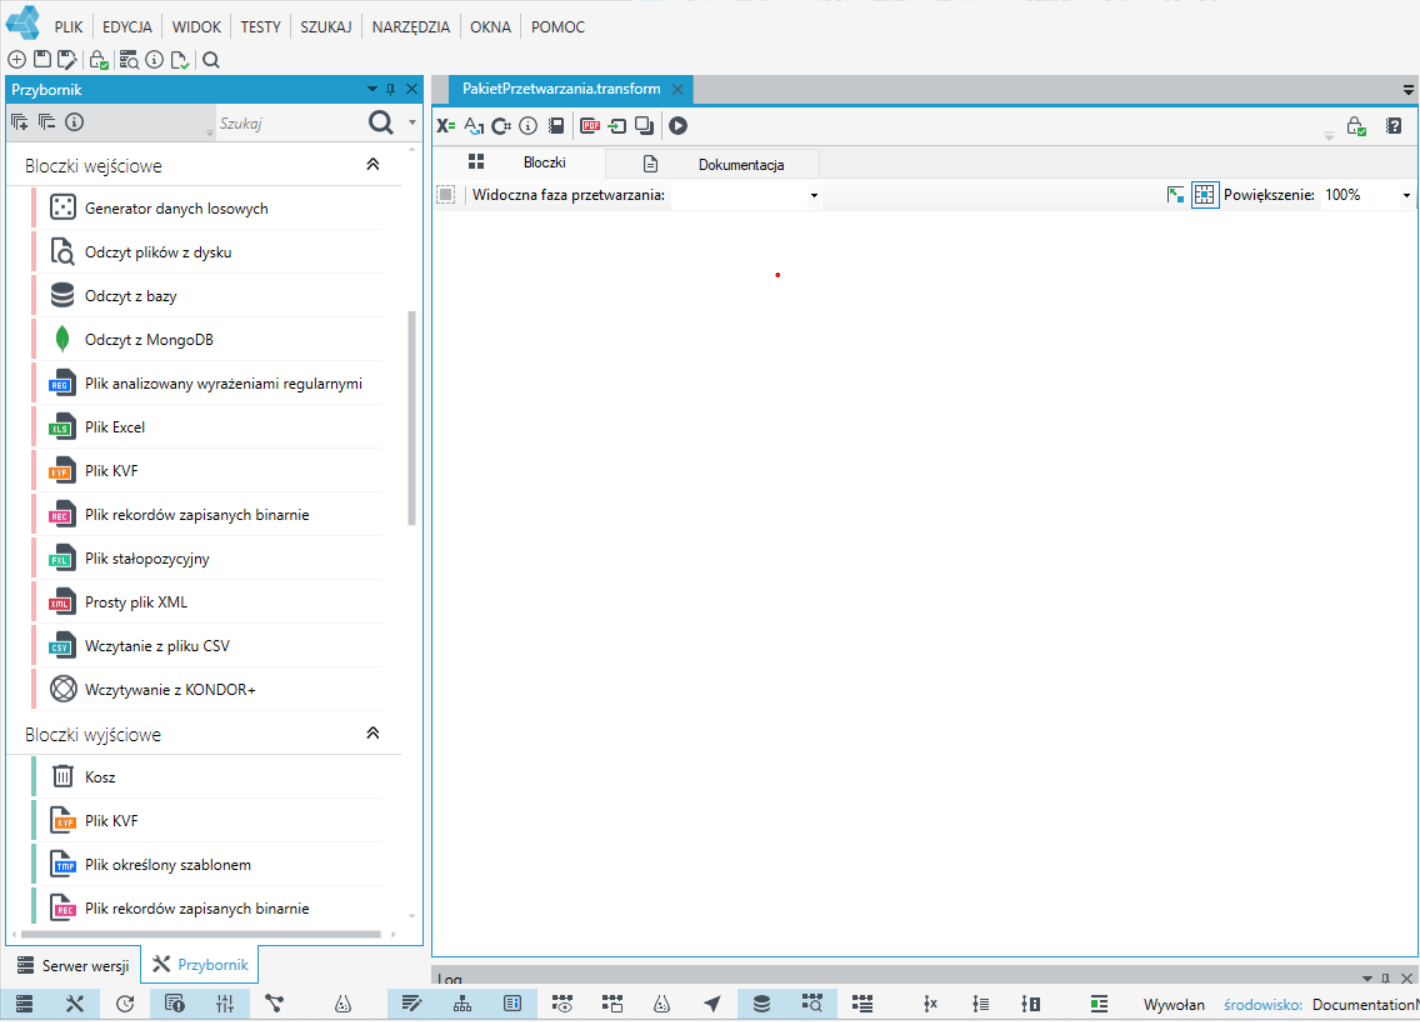Run the package with the play button

678,126
